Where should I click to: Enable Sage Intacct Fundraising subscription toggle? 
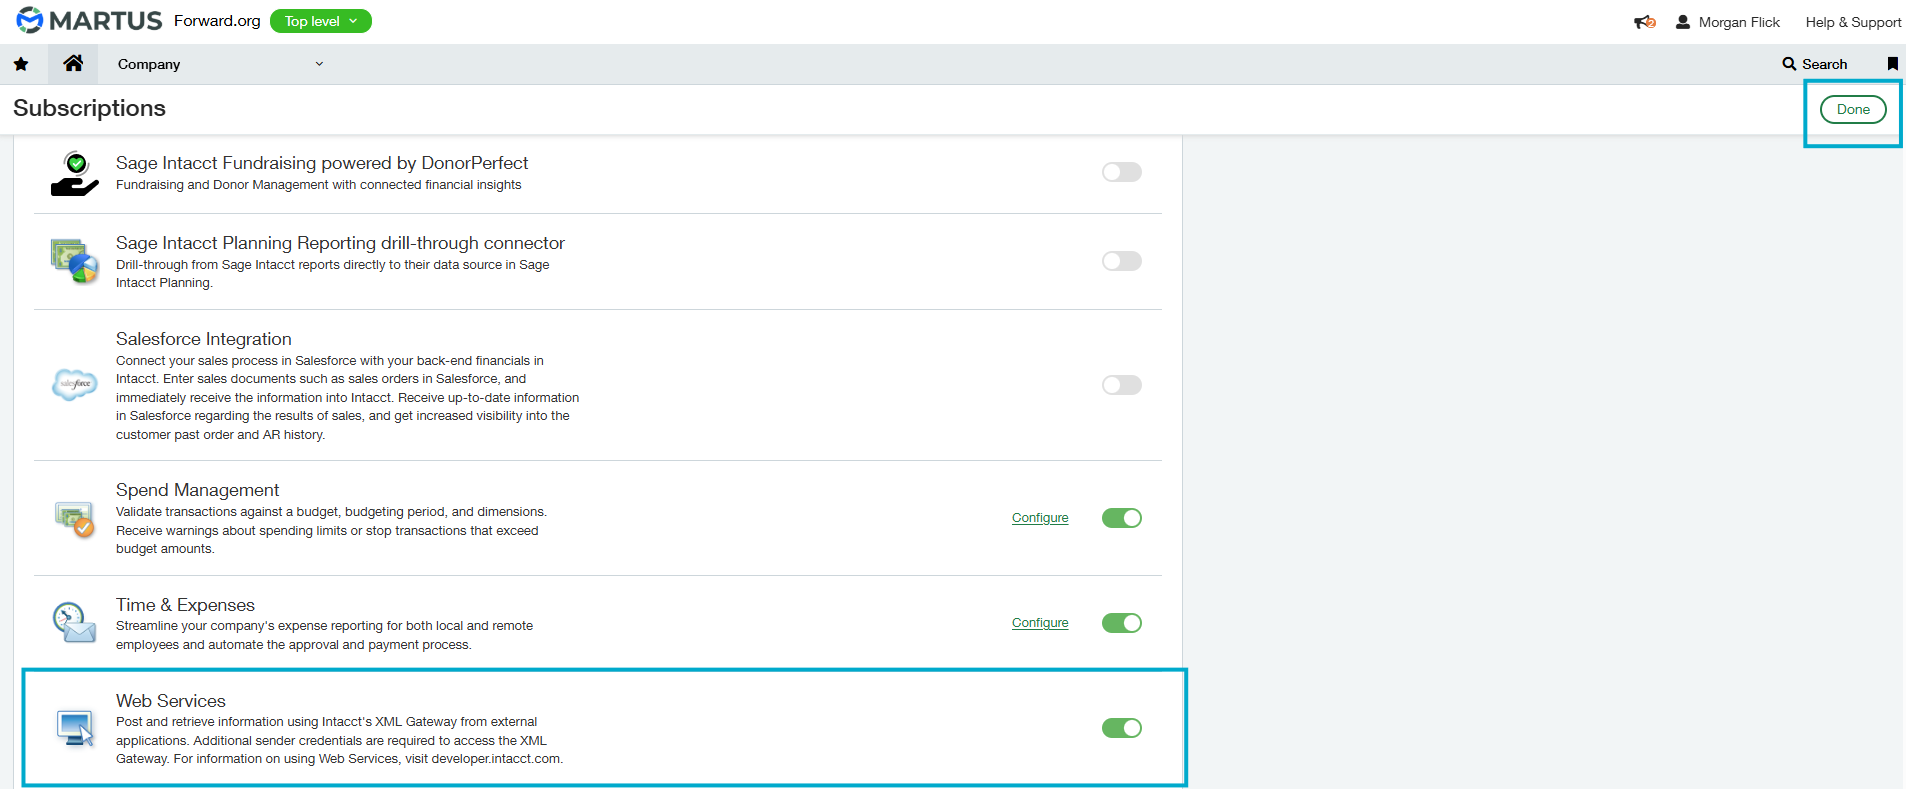[1121, 172]
